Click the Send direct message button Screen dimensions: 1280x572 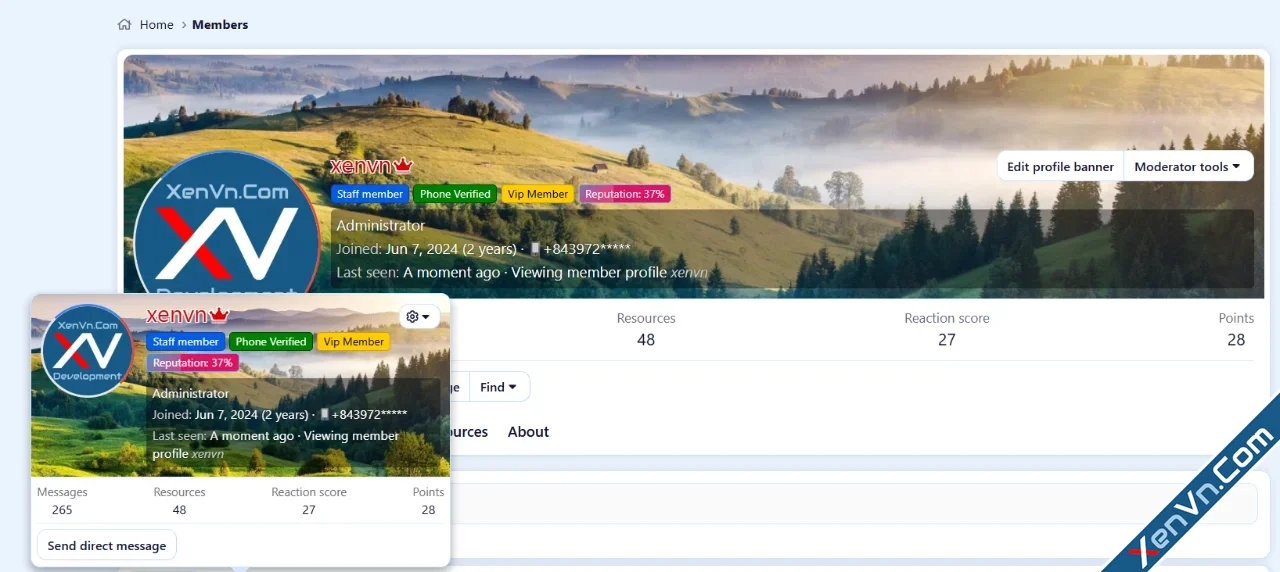[107, 546]
